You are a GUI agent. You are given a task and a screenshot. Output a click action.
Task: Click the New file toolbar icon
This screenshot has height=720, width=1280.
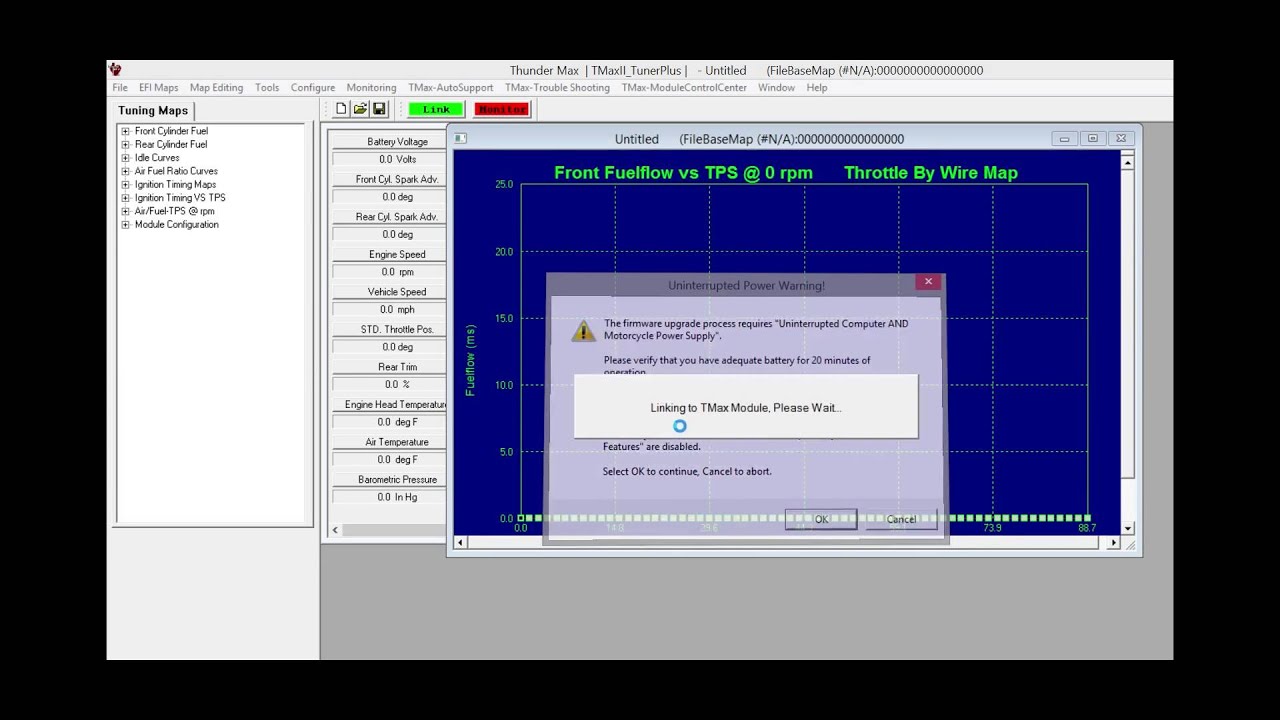341,109
